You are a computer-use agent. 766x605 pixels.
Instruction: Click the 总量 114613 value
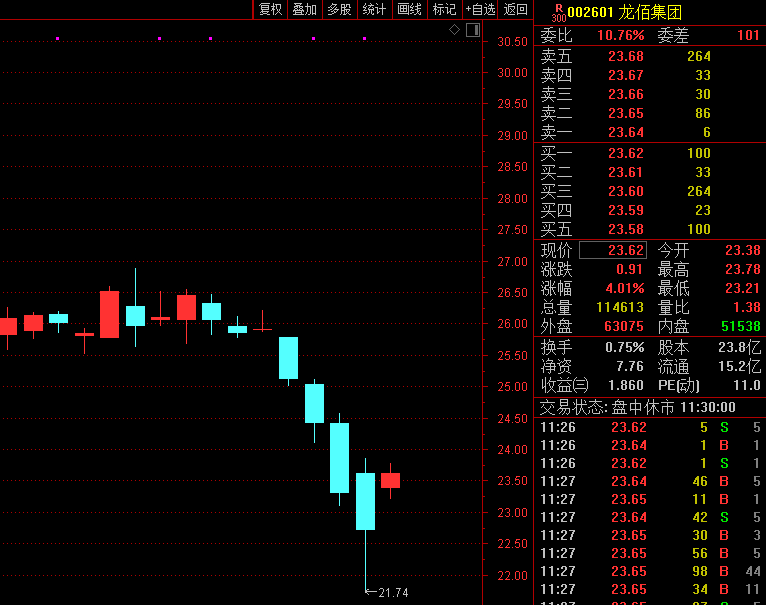click(620, 307)
